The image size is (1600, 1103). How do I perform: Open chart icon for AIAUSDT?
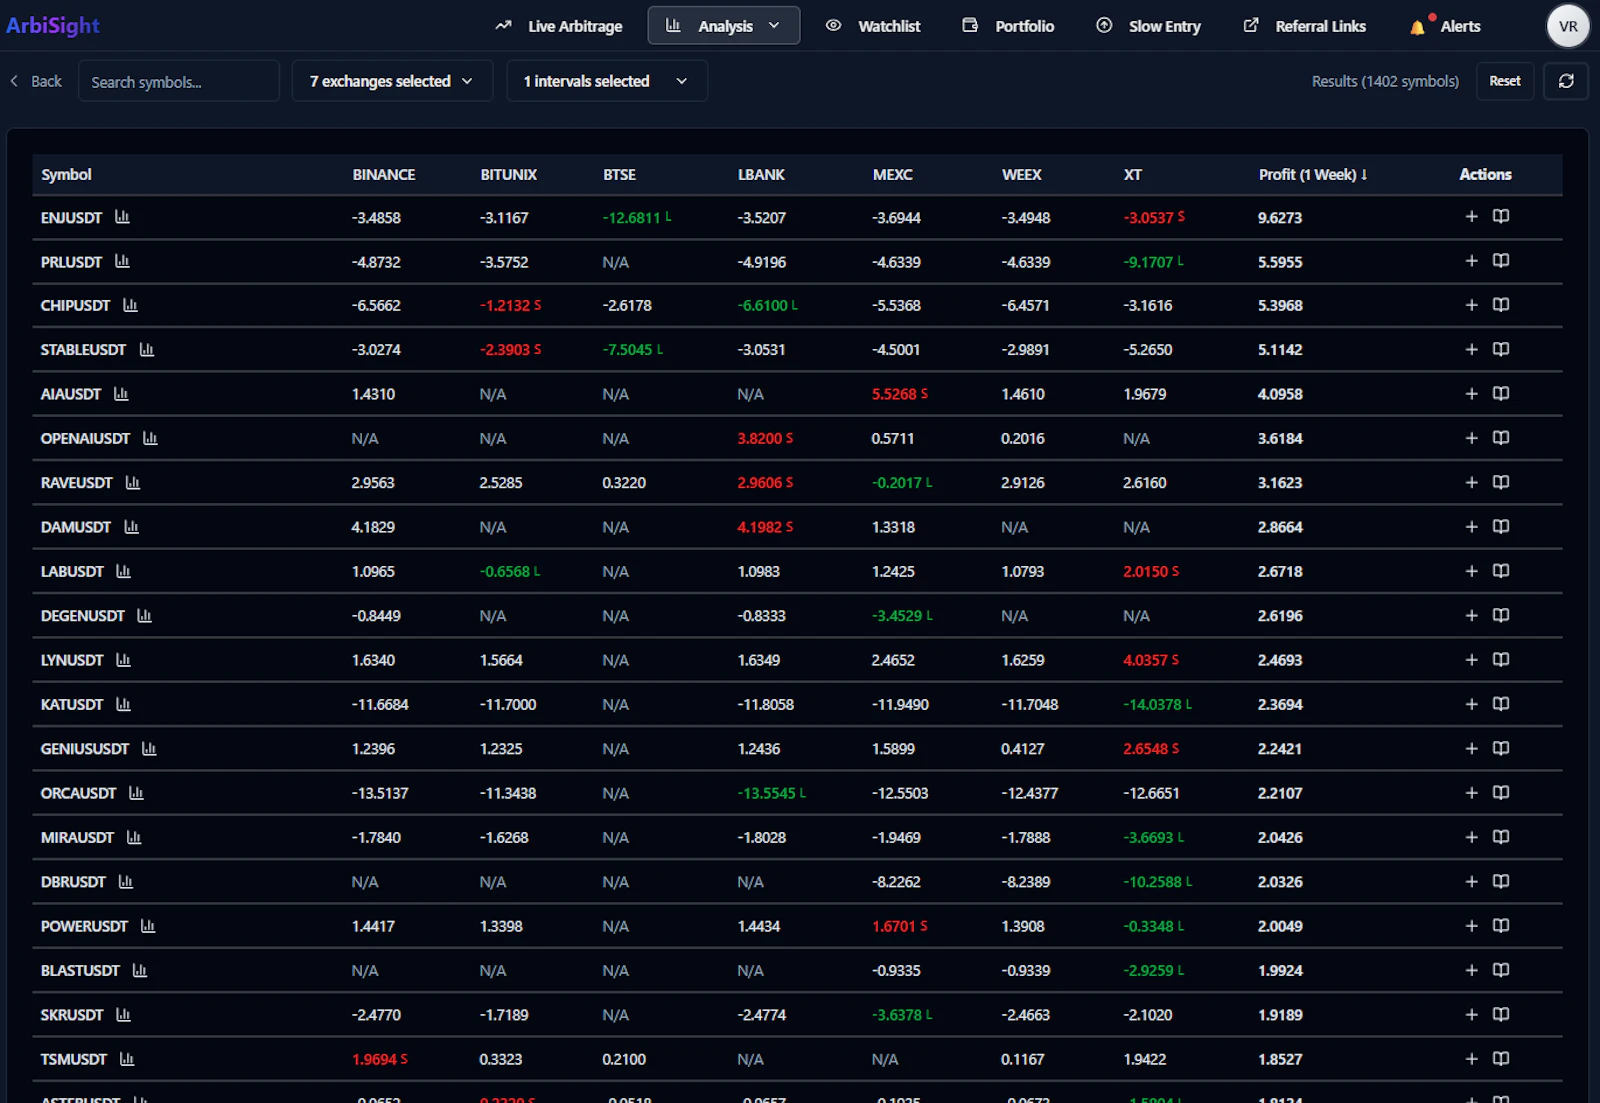[x=121, y=394]
